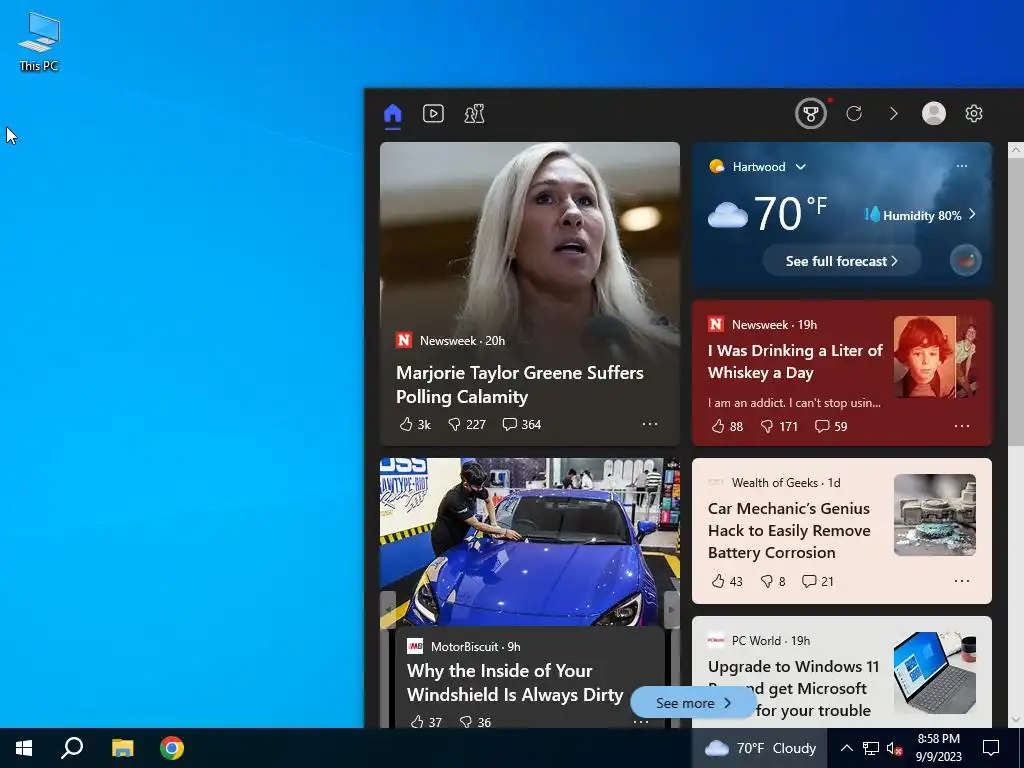This screenshot has width=1024, height=768.
Task: Open taskbar Search
Action: 72,748
